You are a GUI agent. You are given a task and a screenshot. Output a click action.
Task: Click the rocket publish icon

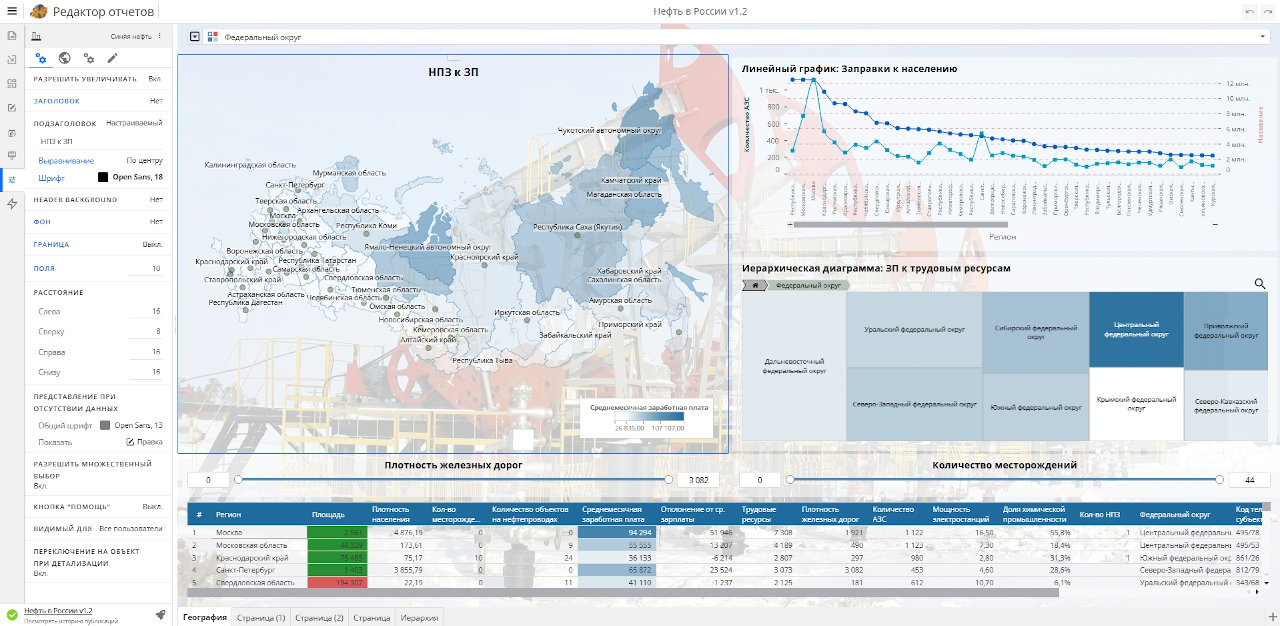point(160,615)
